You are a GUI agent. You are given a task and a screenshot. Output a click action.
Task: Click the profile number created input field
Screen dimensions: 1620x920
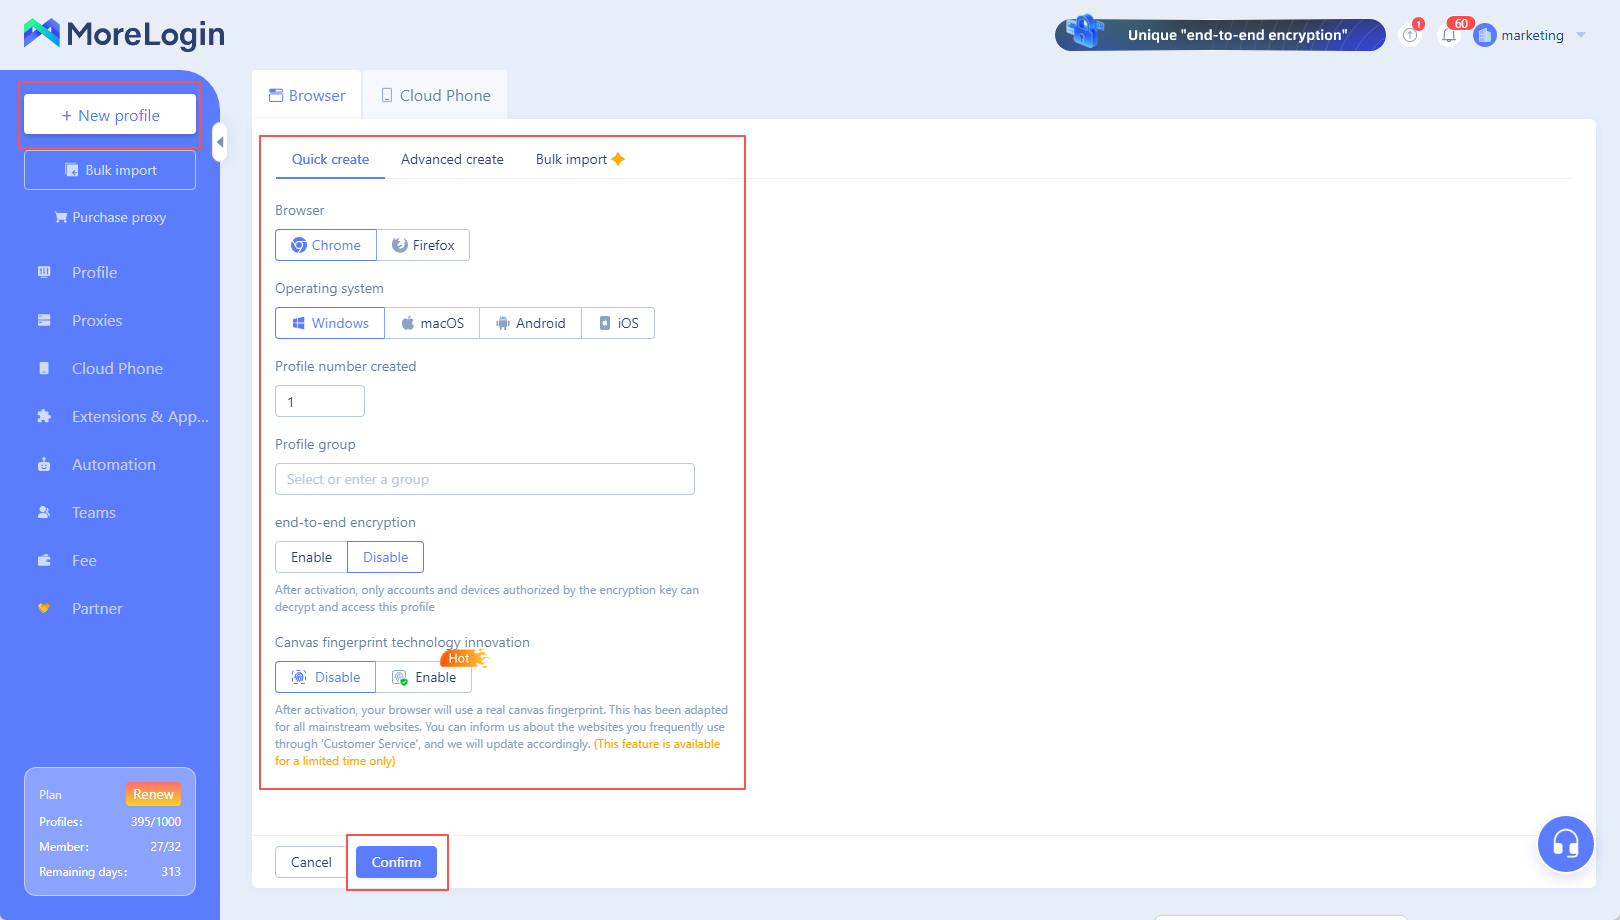[319, 400]
